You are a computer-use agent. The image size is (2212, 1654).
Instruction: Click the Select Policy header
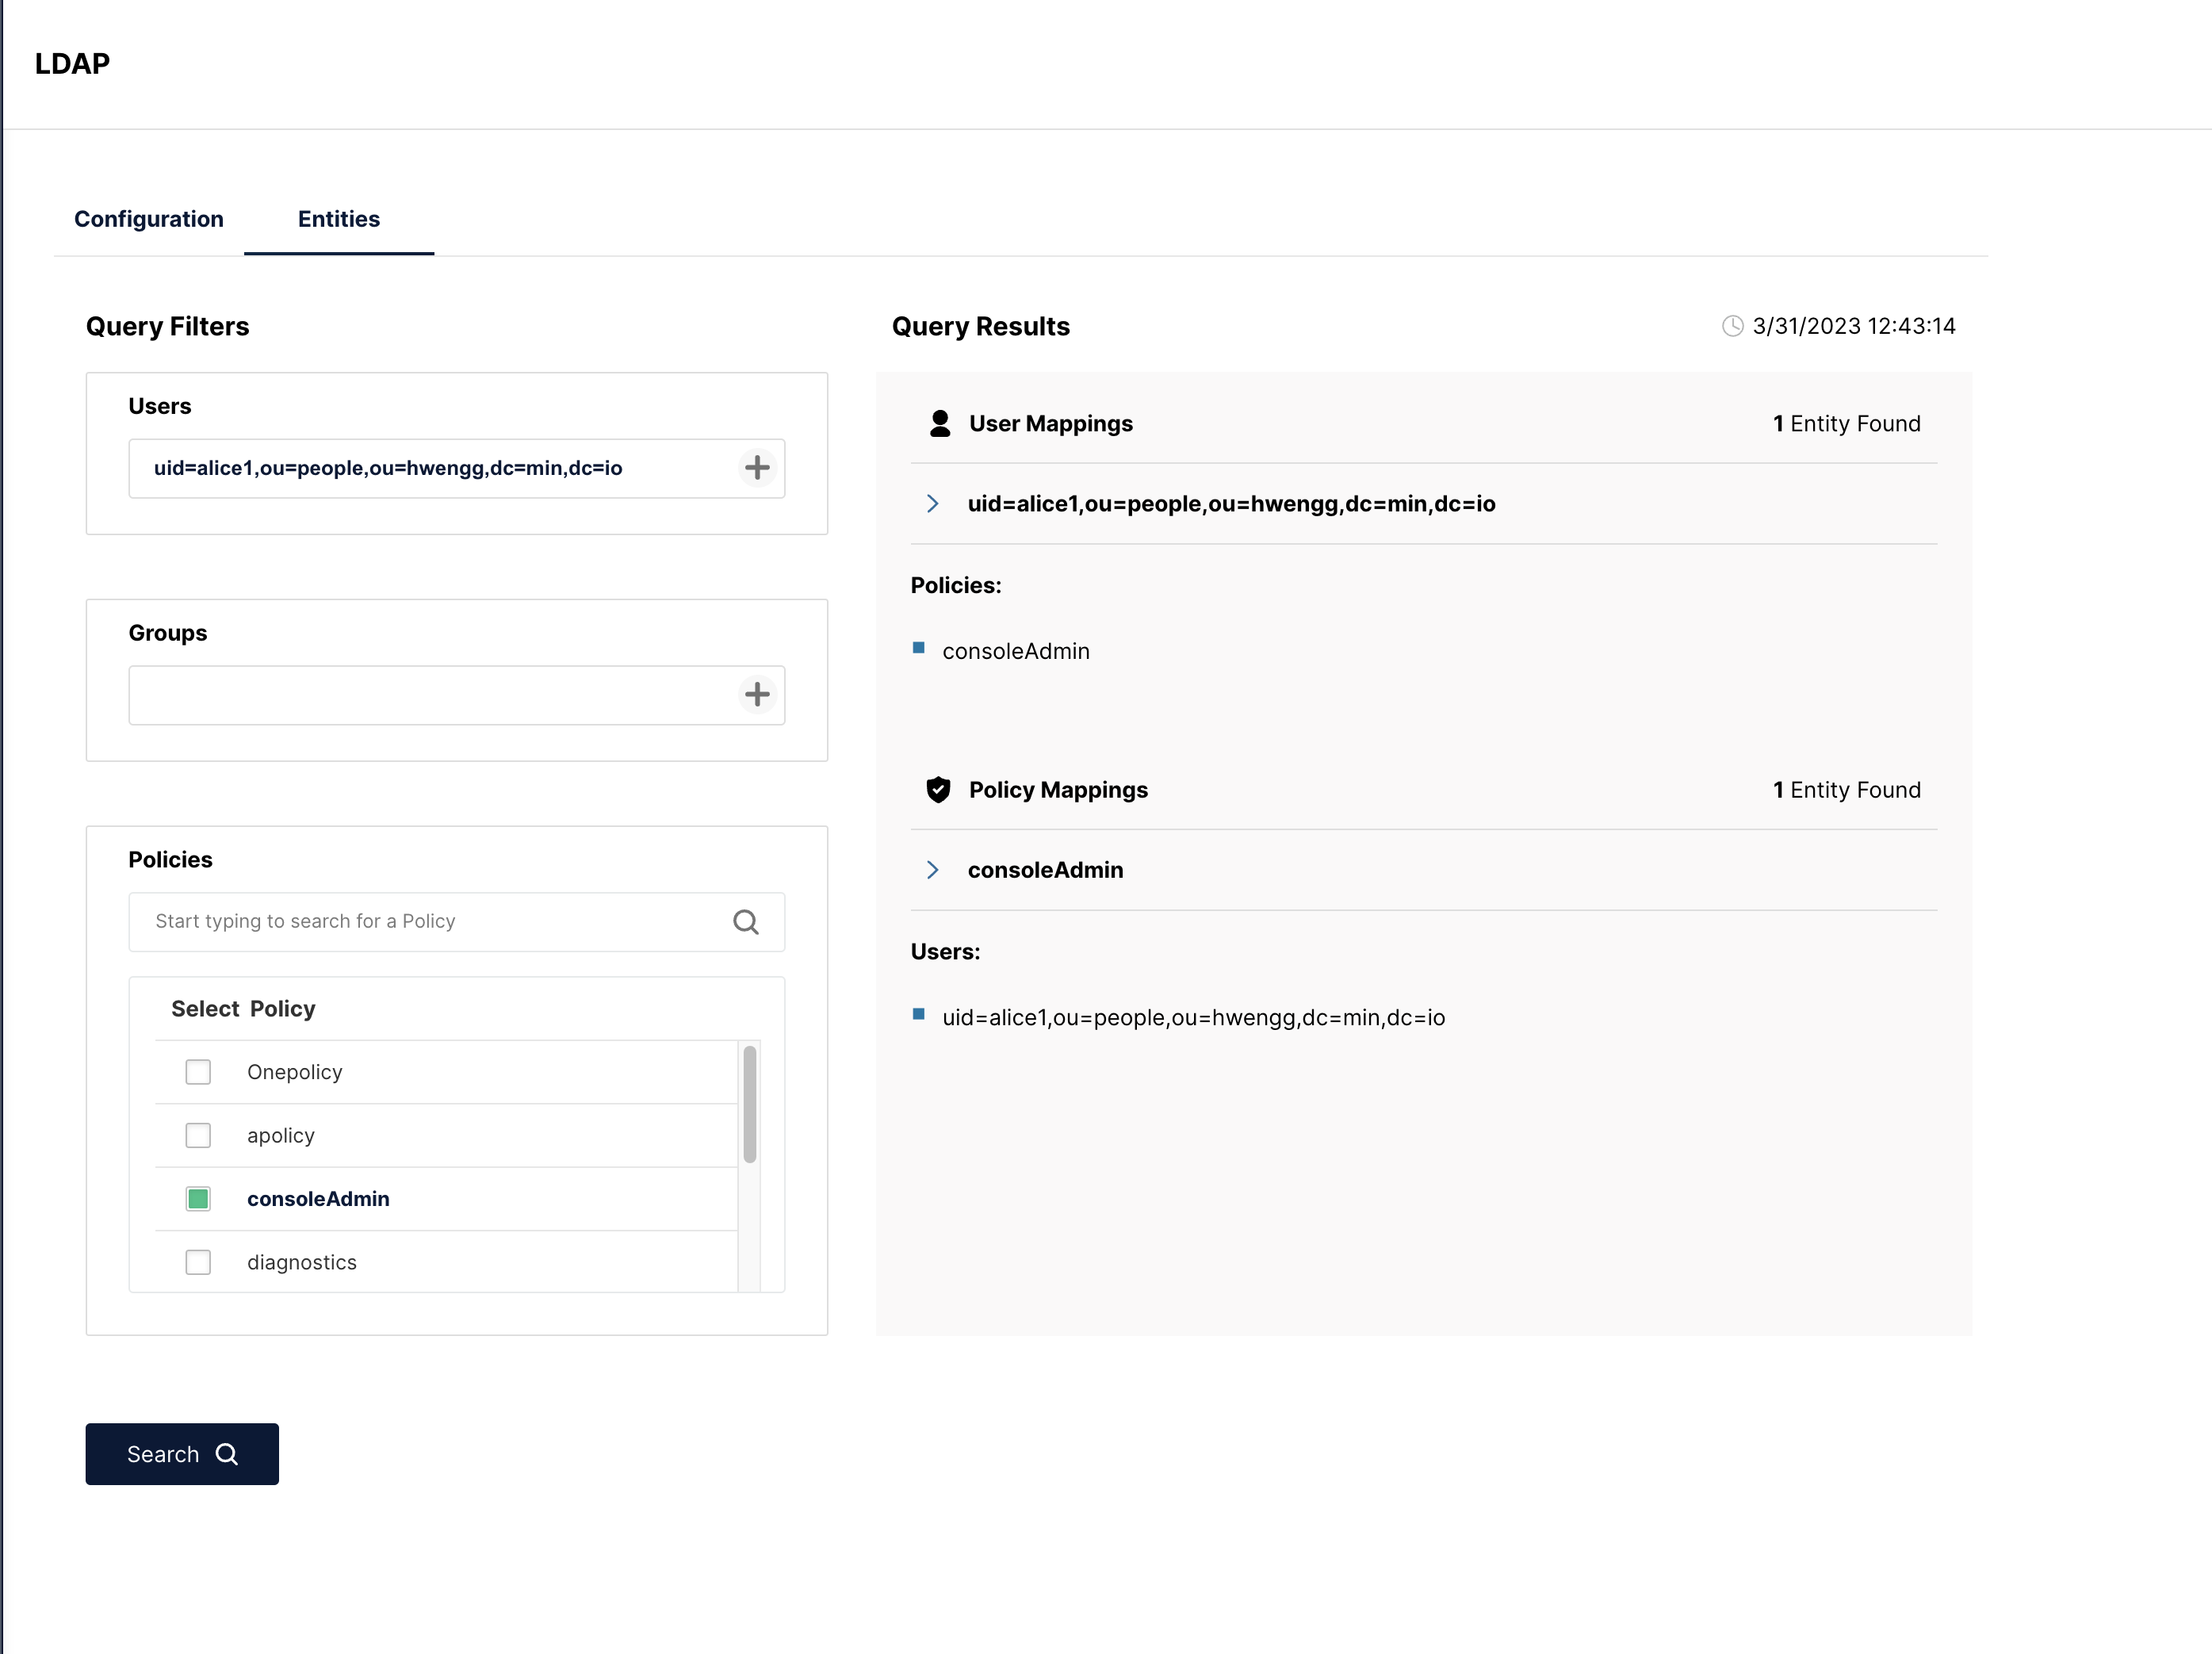click(243, 1009)
